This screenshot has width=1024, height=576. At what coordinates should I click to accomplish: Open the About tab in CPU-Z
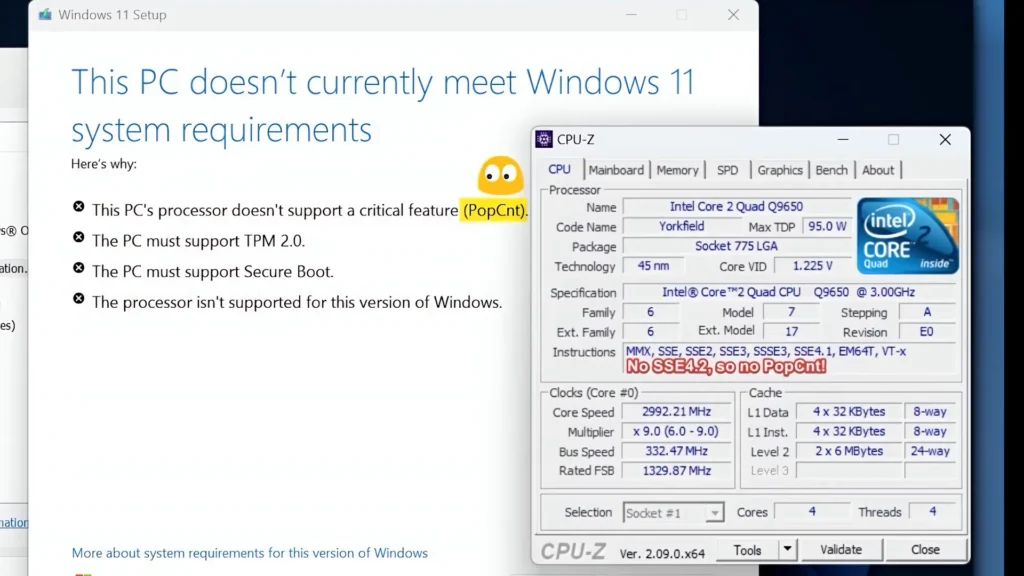[878, 170]
